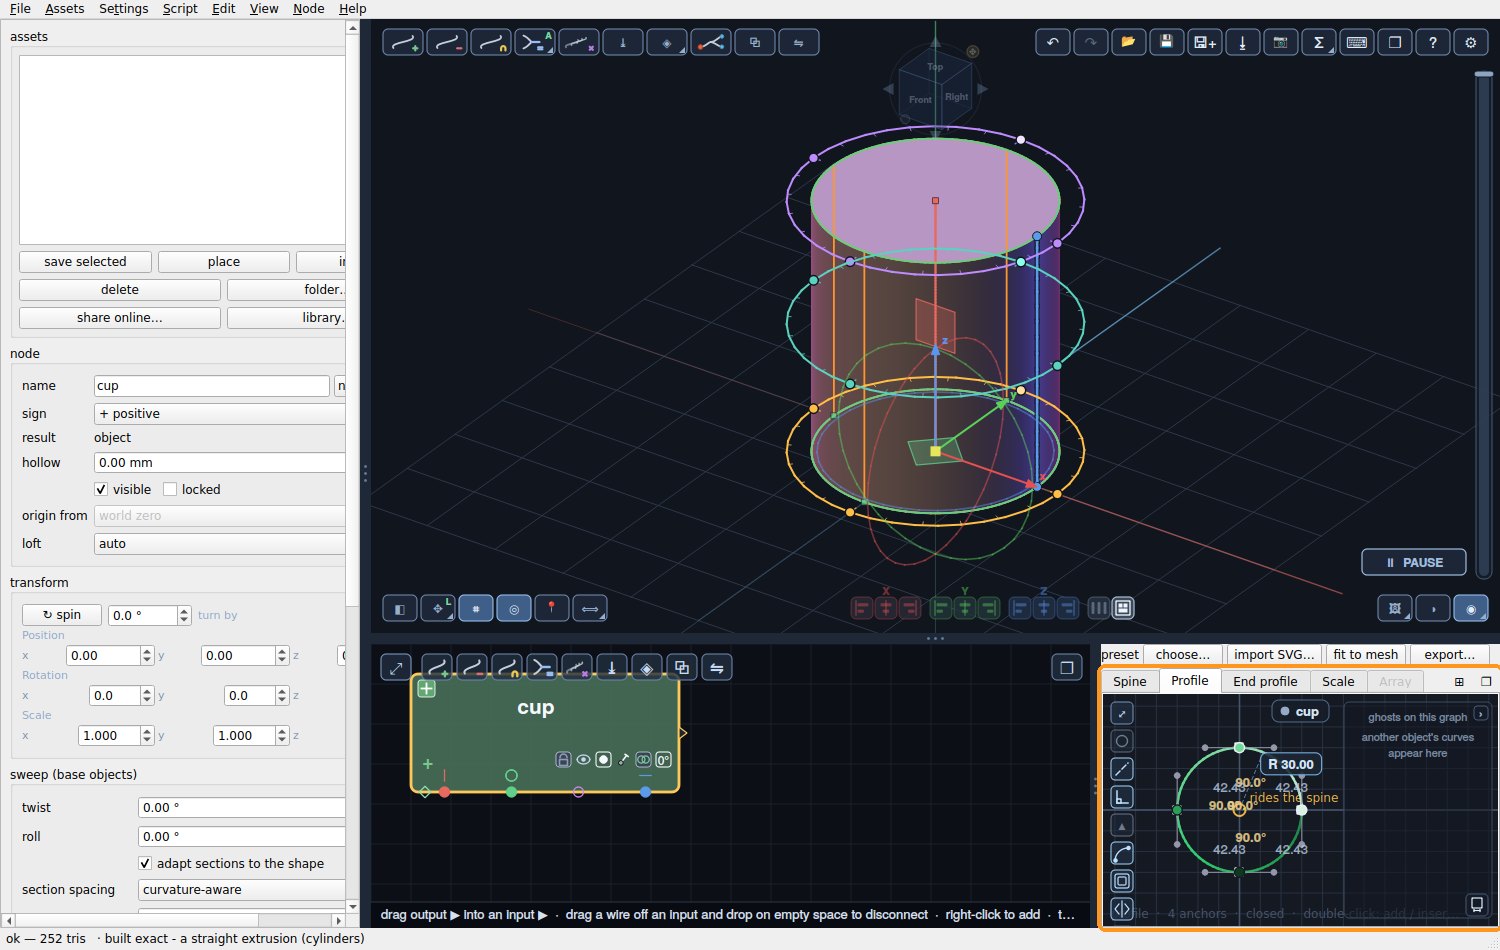The height and width of the screenshot is (950, 1500).
Task: Click the mirror tool in profile editor
Action: tap(1122, 909)
